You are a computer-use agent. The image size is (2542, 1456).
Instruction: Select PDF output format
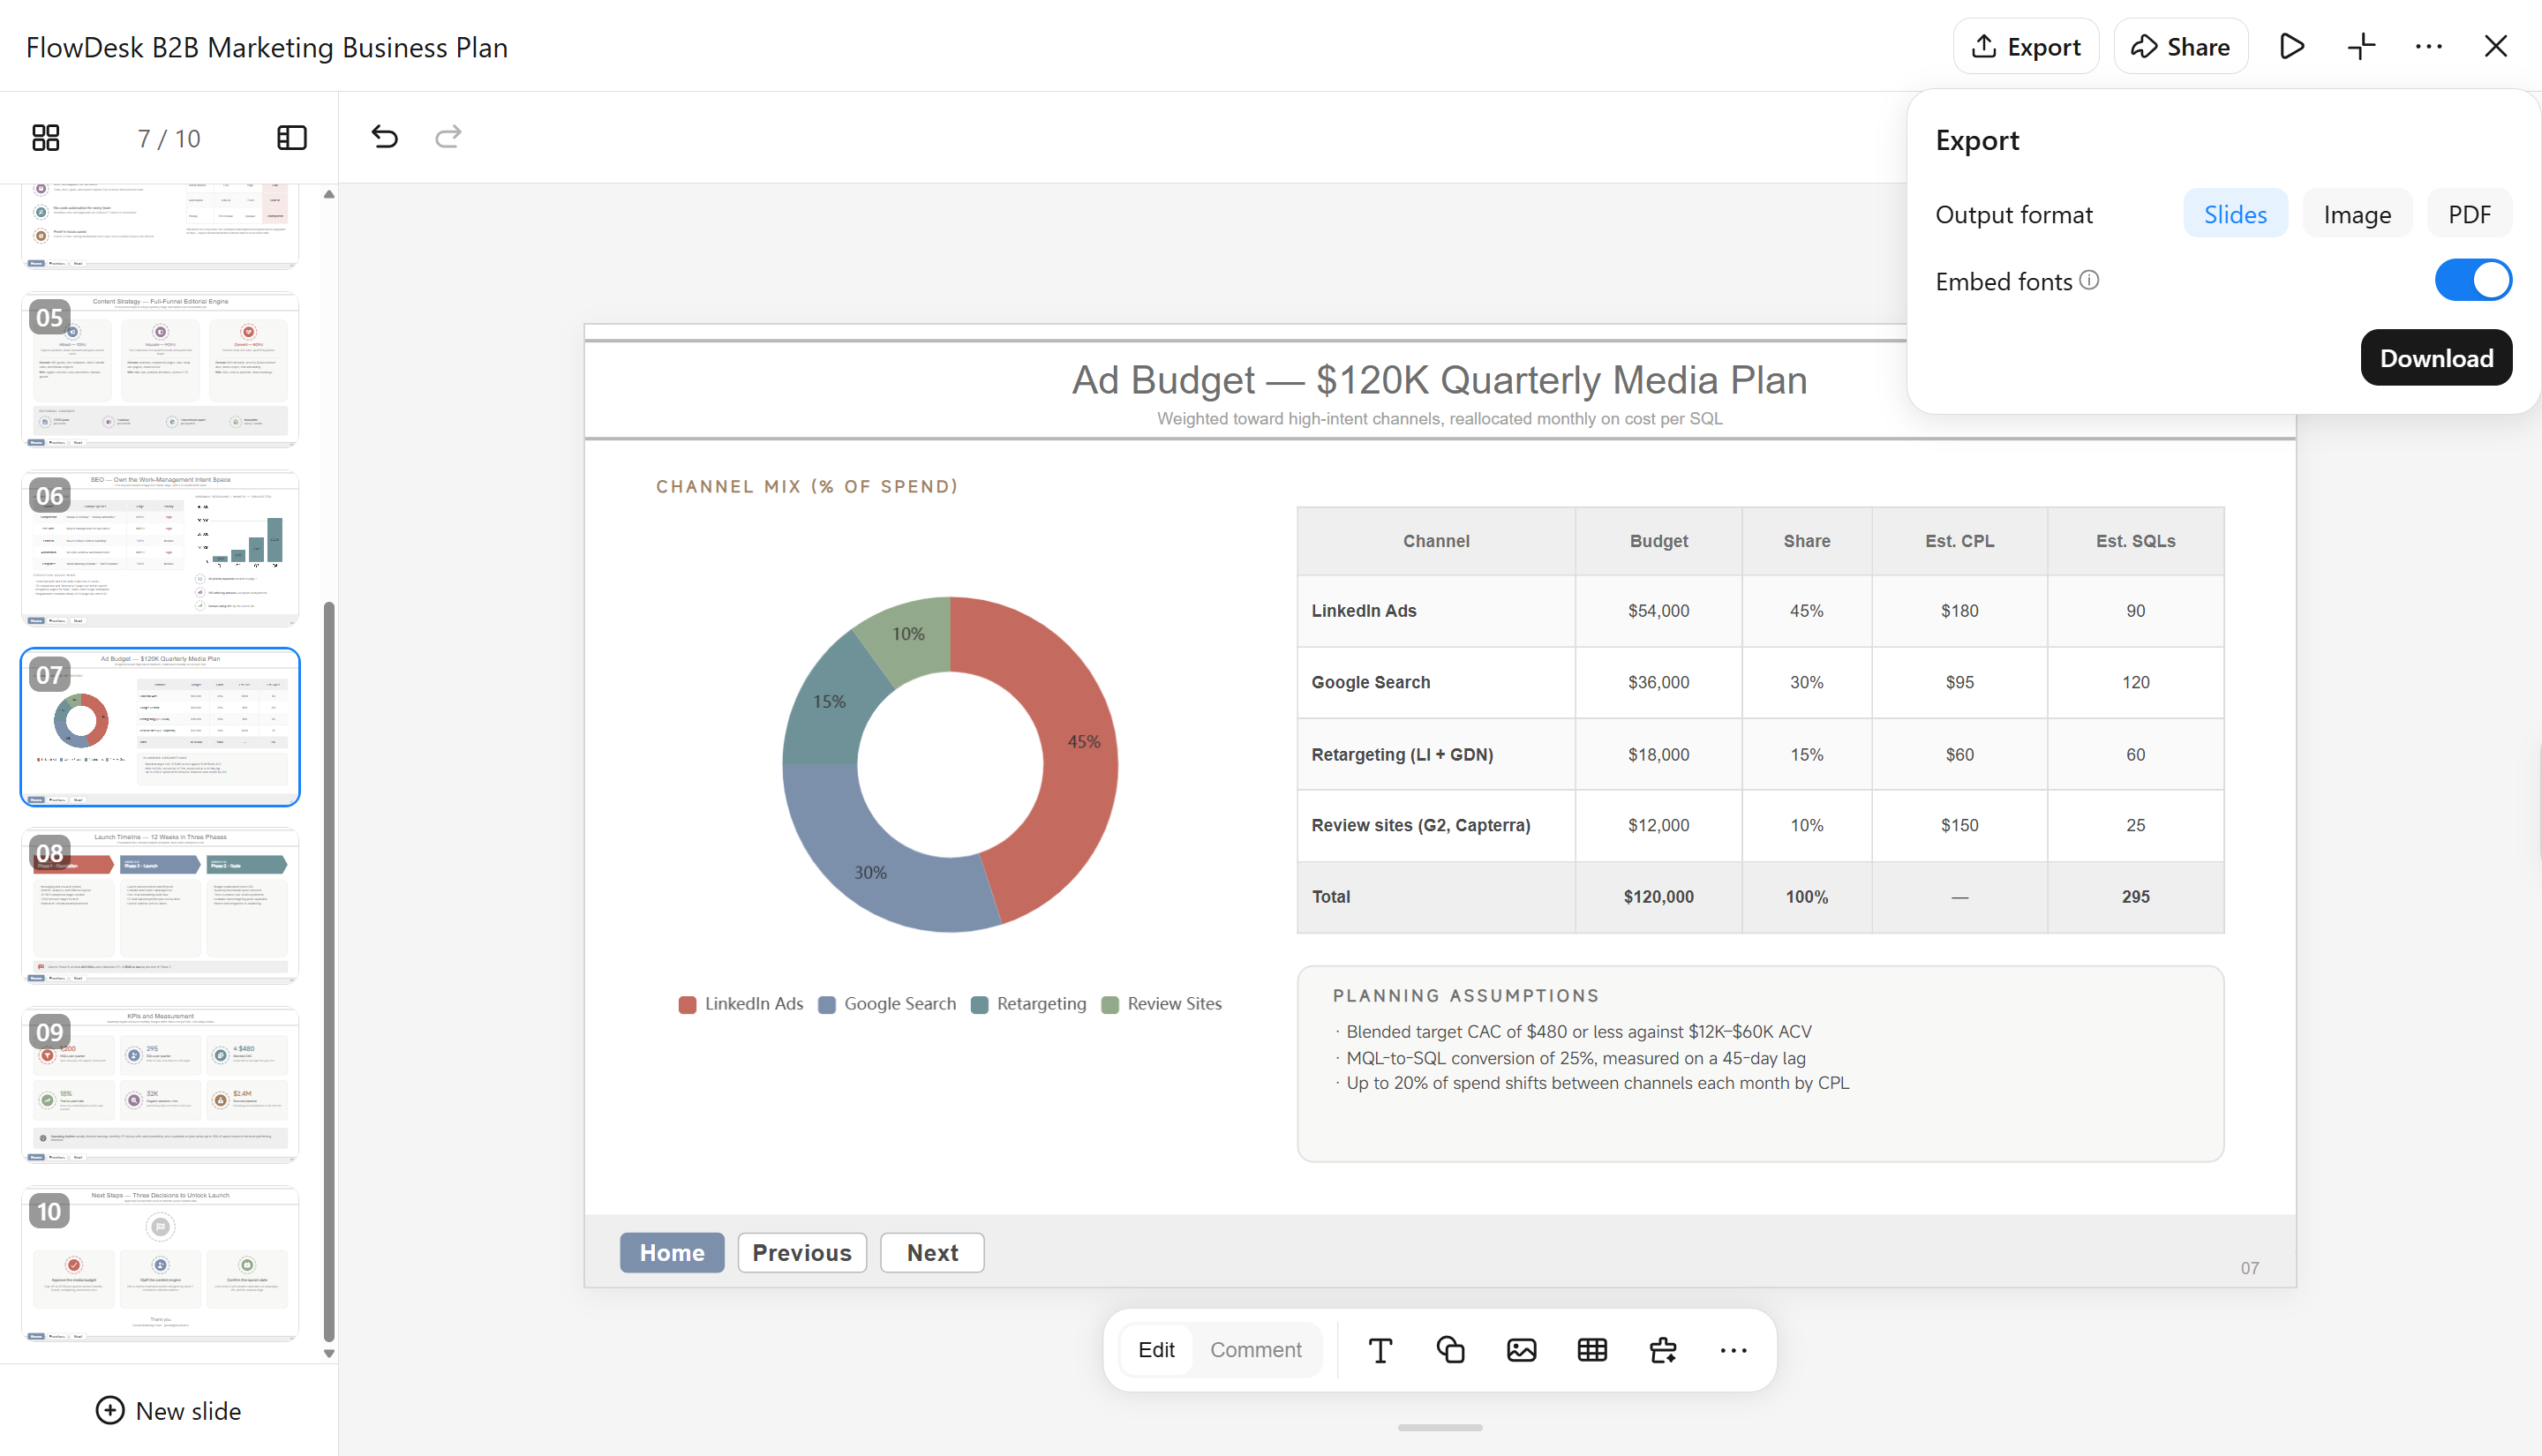click(2469, 214)
